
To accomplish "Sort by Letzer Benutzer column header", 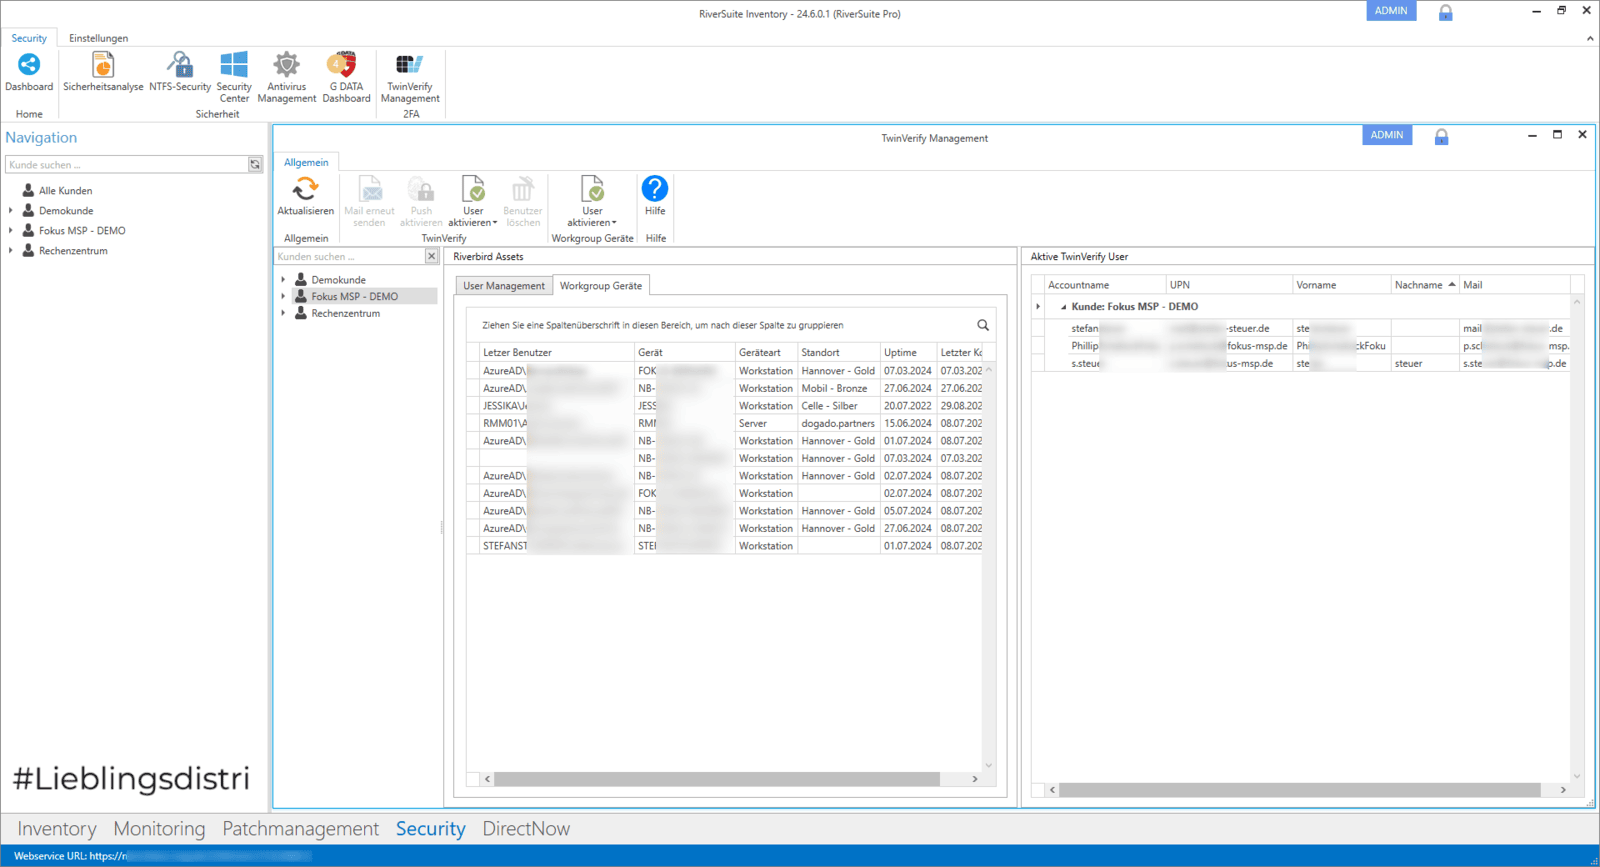I will pyautogui.click(x=556, y=352).
